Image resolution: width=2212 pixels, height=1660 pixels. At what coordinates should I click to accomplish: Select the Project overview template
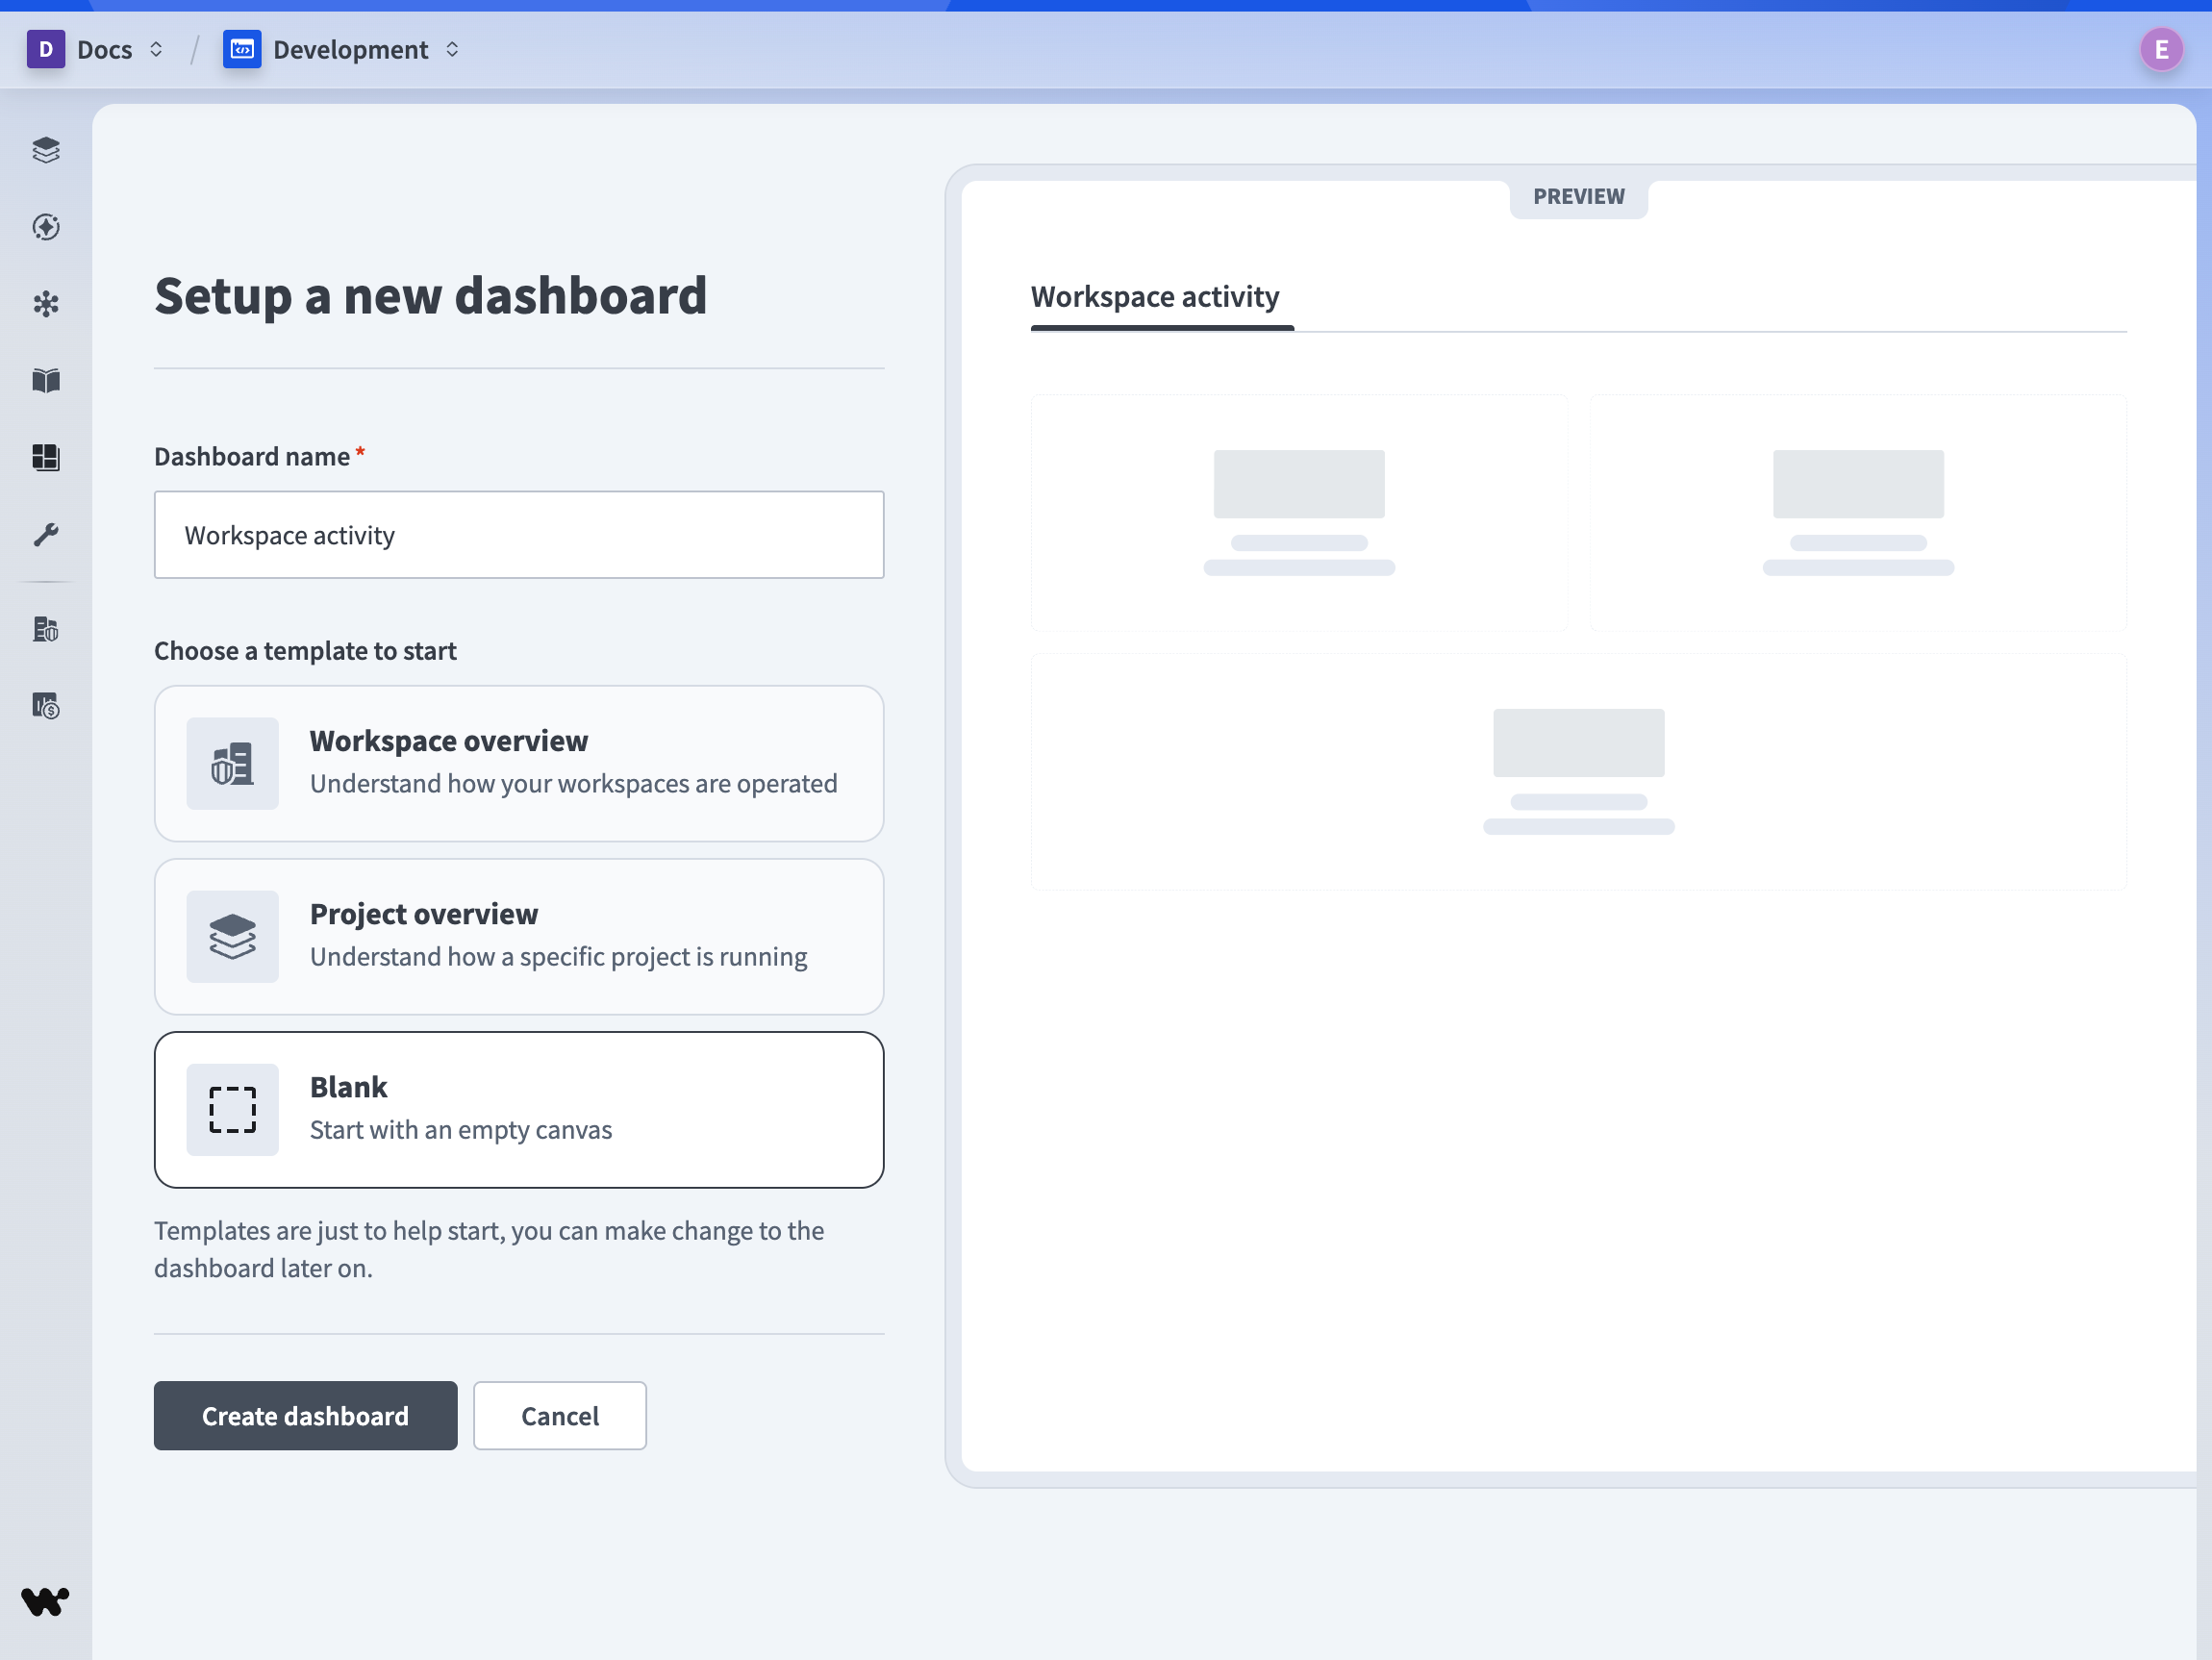519,936
